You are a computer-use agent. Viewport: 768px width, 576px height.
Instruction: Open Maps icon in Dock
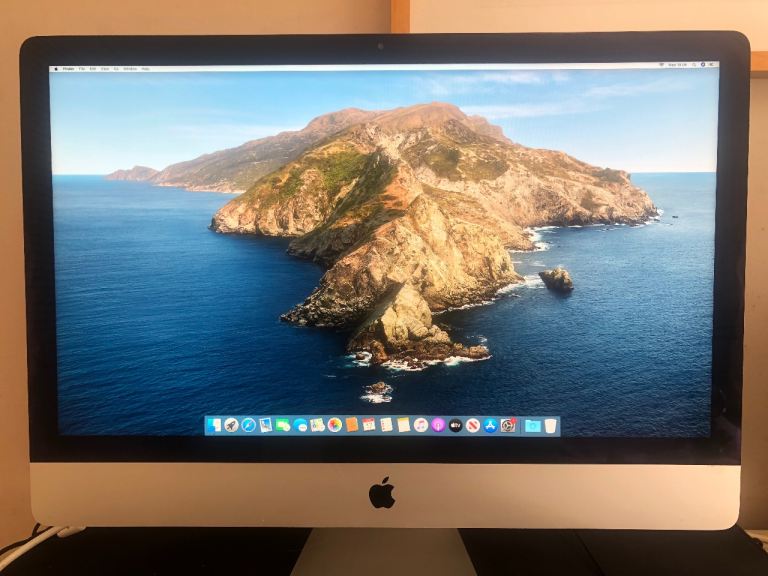click(x=317, y=425)
